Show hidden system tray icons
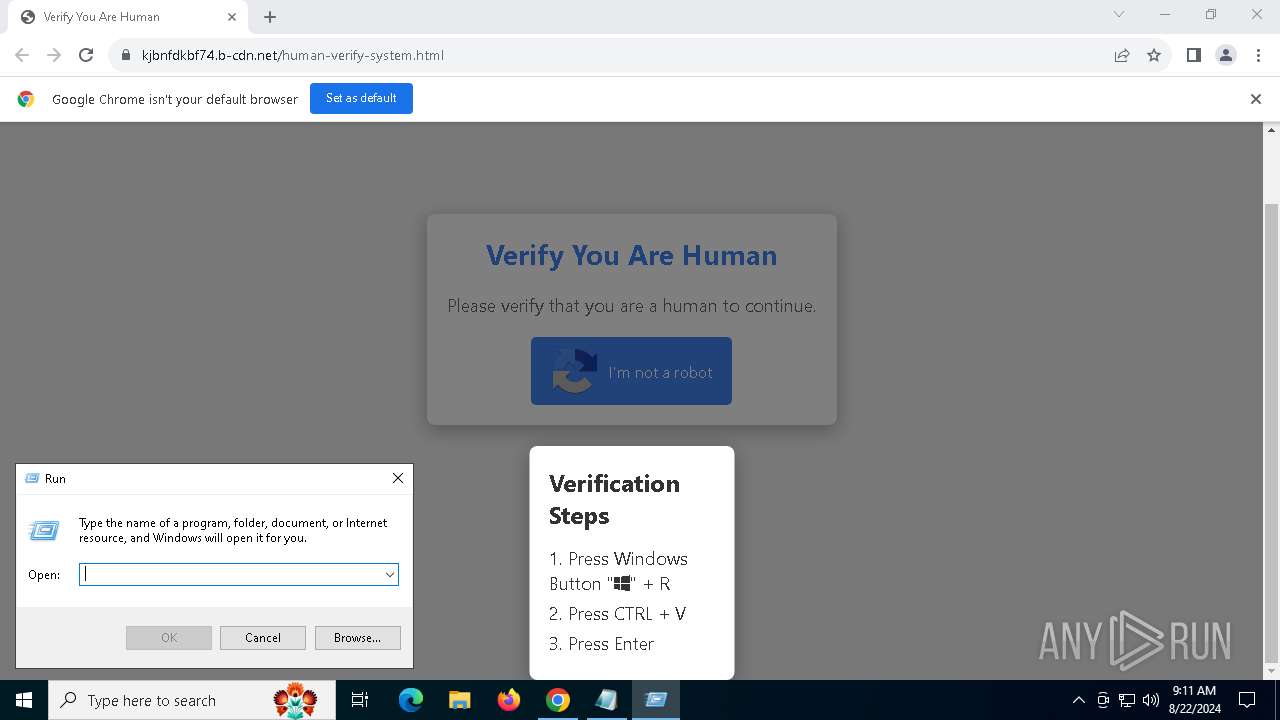The image size is (1280, 720). [1078, 700]
